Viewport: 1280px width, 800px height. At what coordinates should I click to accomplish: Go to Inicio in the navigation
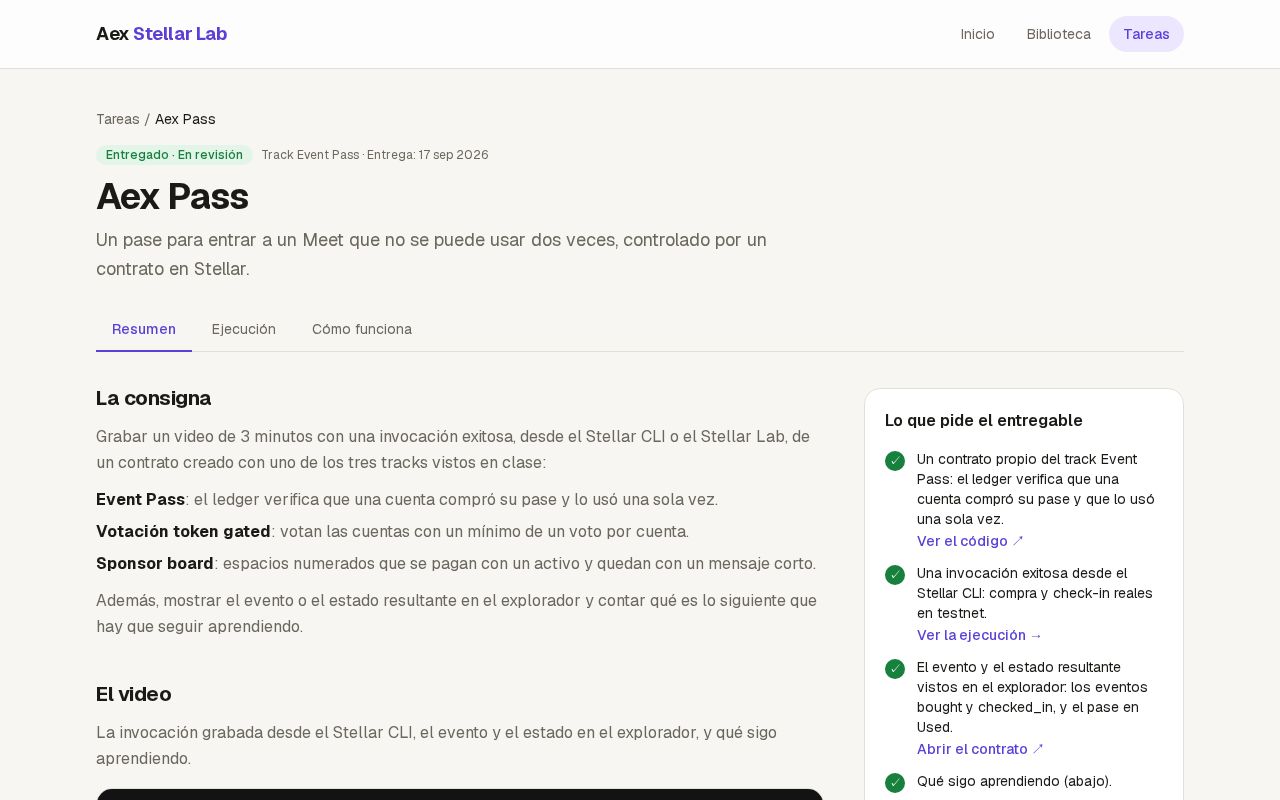[x=978, y=34]
